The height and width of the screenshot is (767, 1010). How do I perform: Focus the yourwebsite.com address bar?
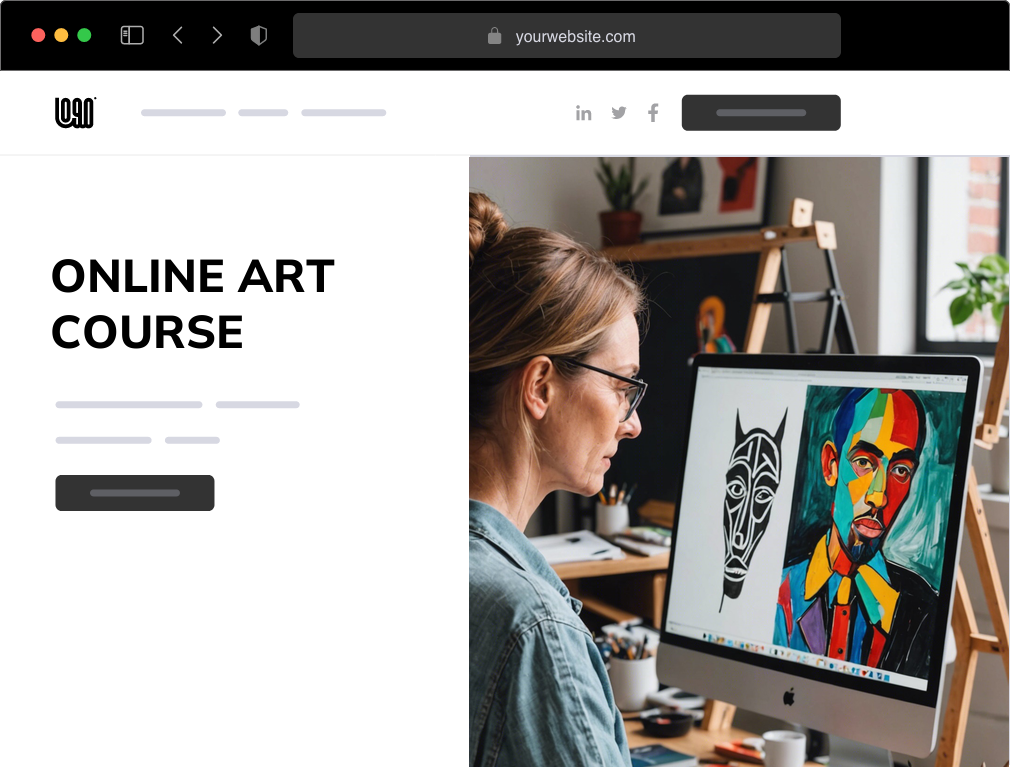click(567, 36)
